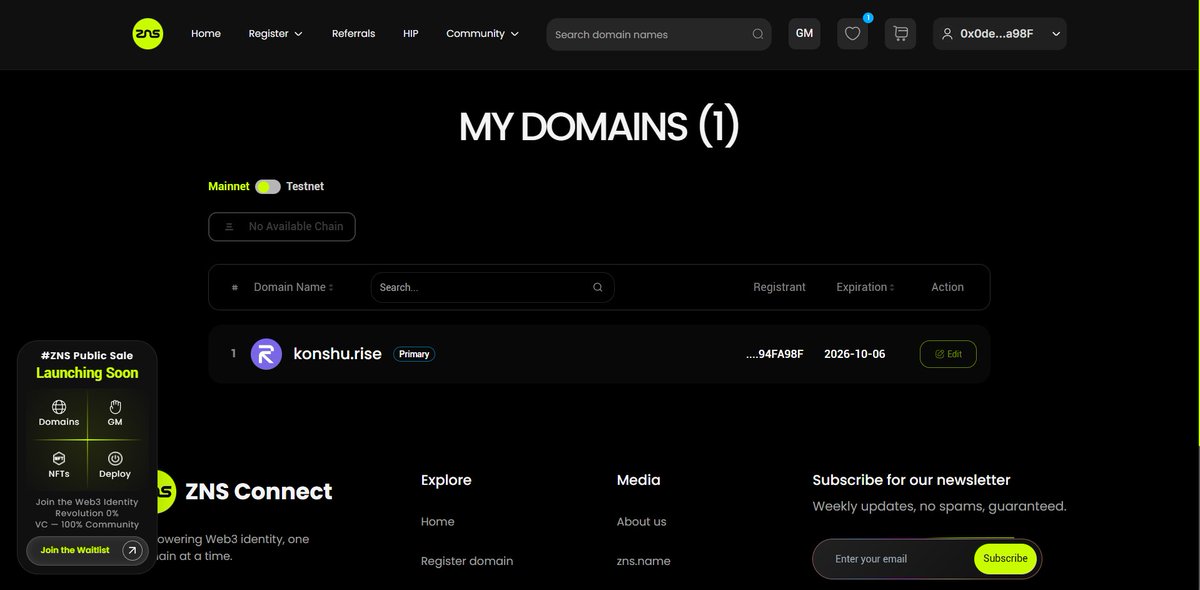Open the wishlist heart icon
Image resolution: width=1200 pixels, height=590 pixels.
coord(852,34)
